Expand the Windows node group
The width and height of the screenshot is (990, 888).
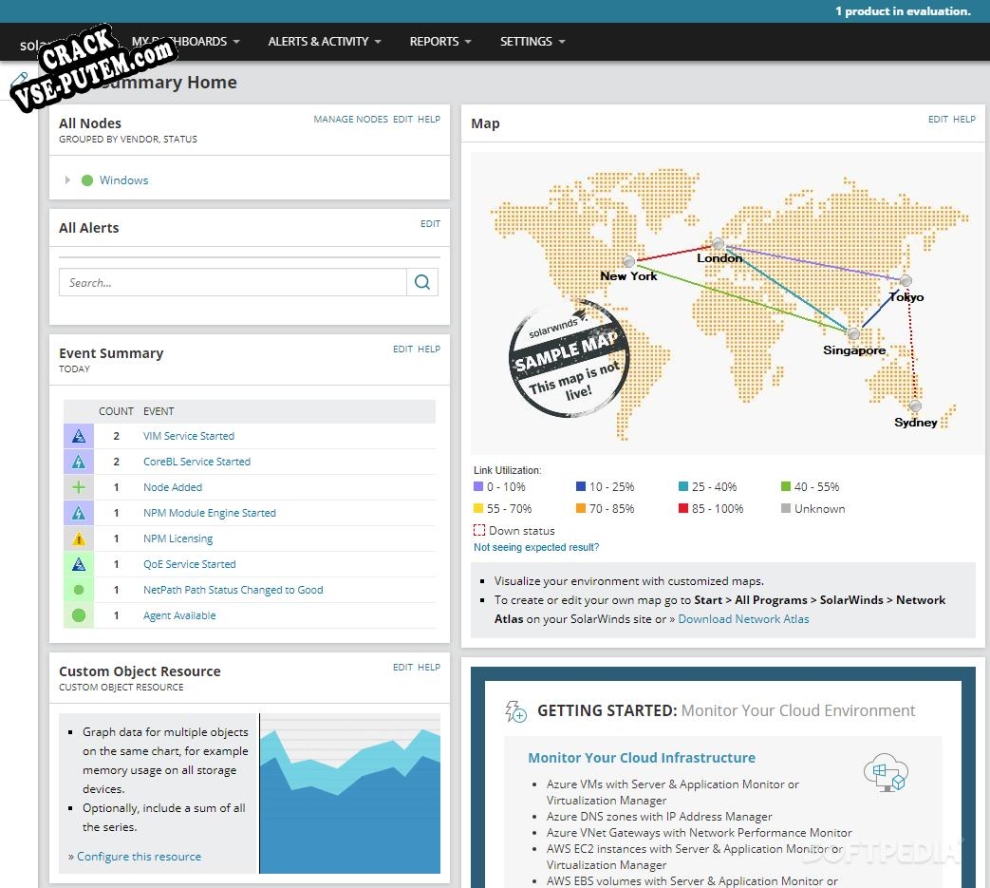click(x=68, y=180)
